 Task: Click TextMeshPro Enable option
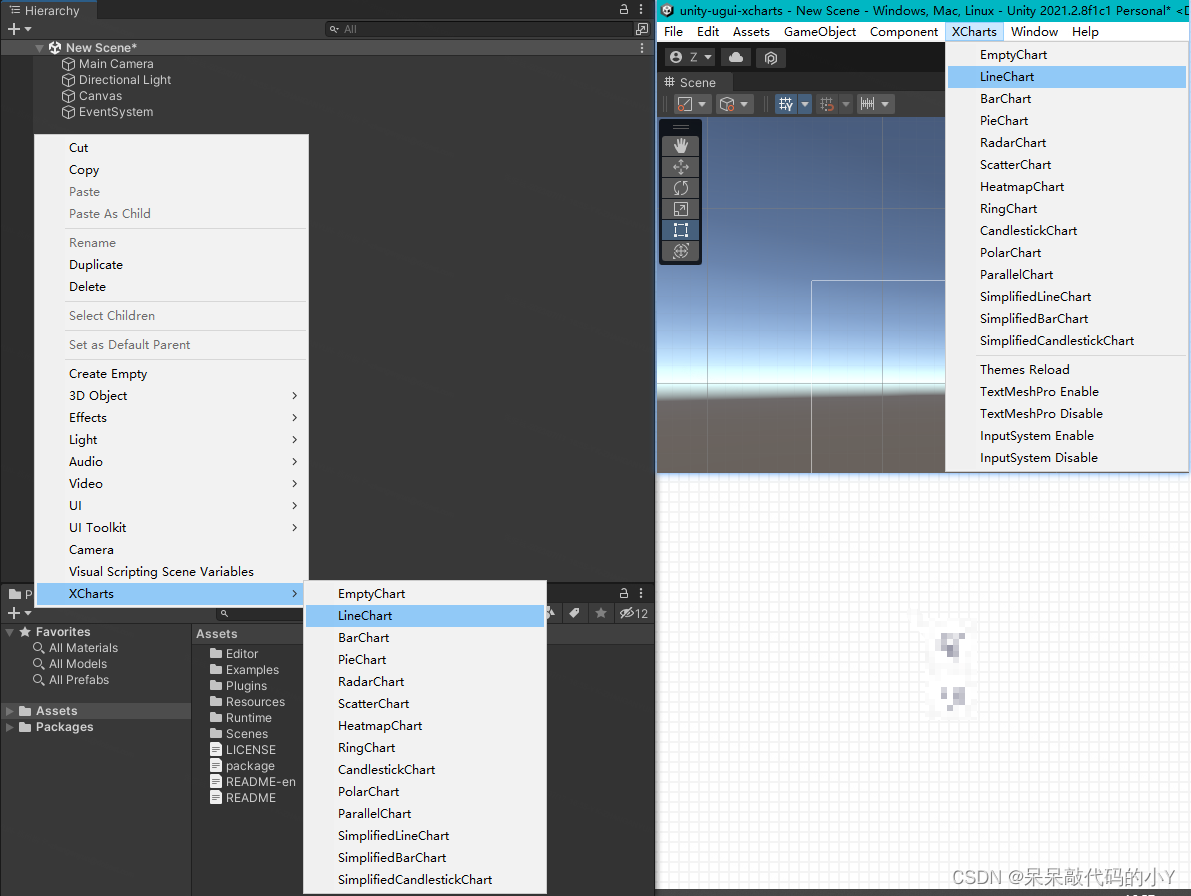pos(1066,392)
